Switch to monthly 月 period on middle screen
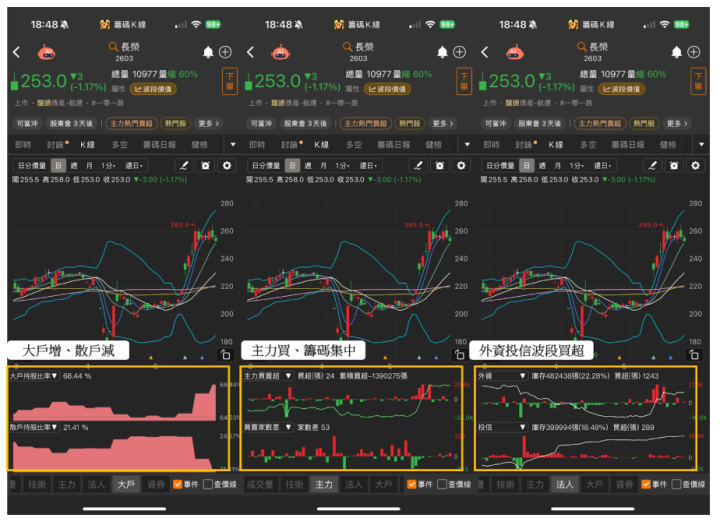 point(323,165)
